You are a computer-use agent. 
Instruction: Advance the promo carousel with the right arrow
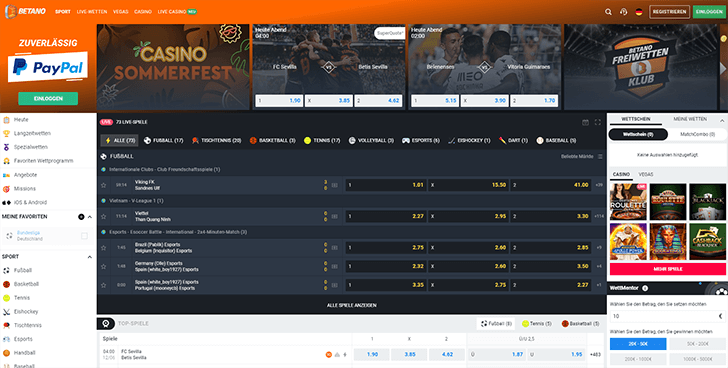tap(722, 68)
